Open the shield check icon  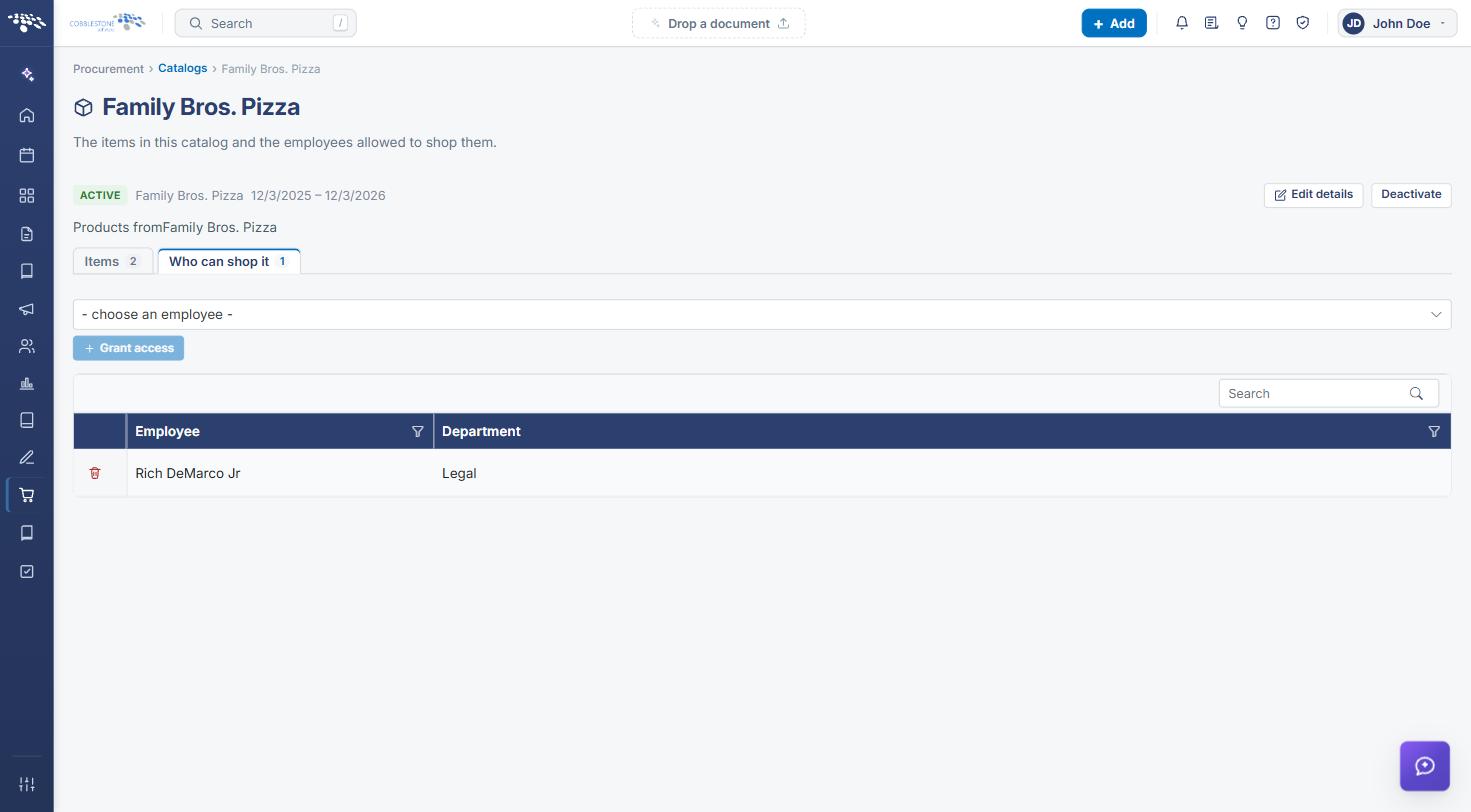(x=1302, y=23)
